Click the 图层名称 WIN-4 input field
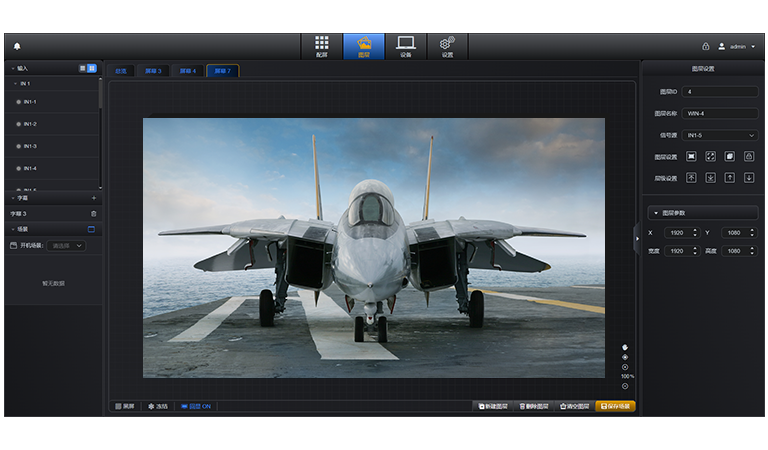Image resolution: width=768 pixels, height=450 pixels. [x=720, y=113]
